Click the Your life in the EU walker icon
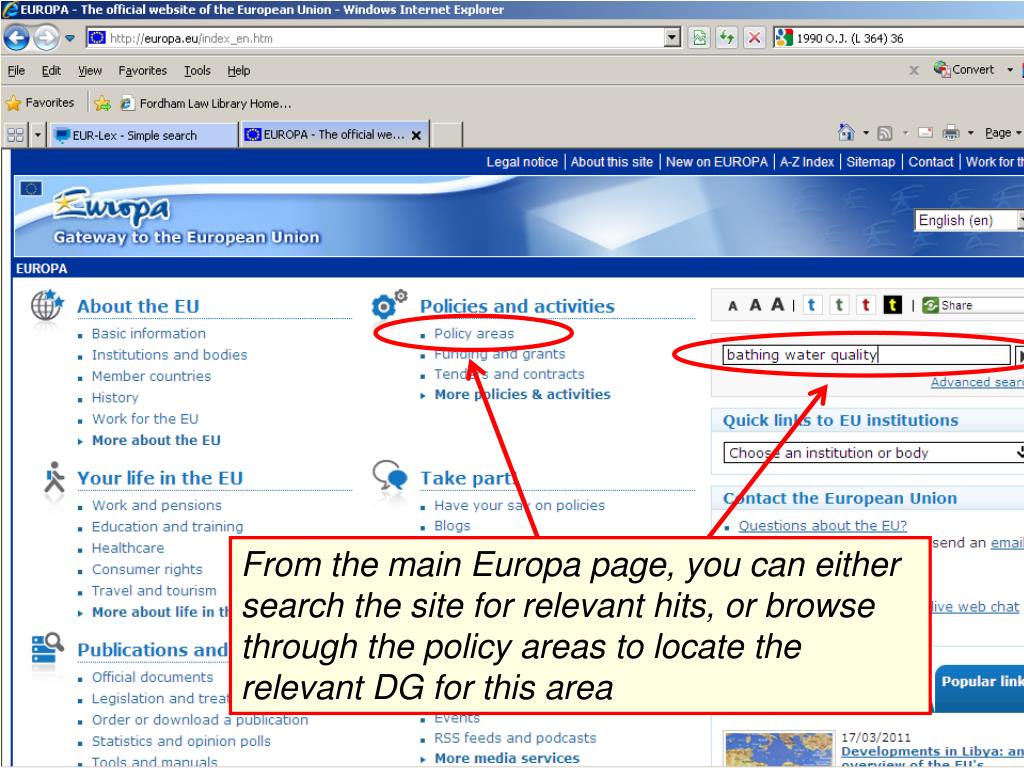Screen dimensions: 1024x768 55,478
